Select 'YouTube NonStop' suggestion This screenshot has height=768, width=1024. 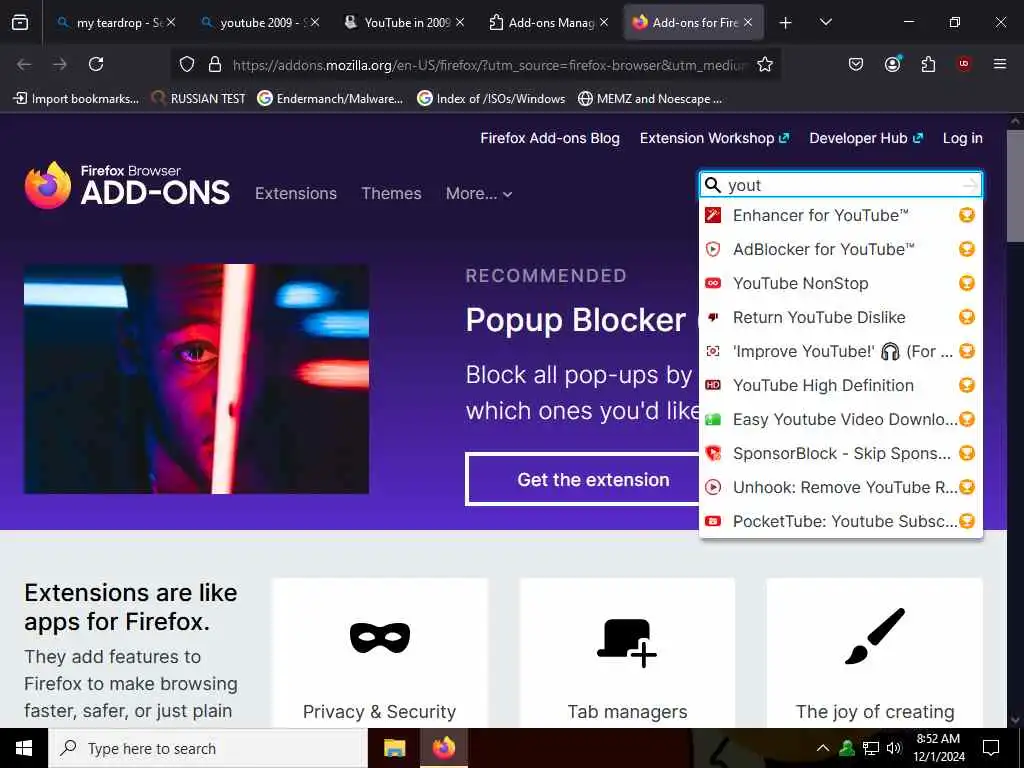point(840,283)
